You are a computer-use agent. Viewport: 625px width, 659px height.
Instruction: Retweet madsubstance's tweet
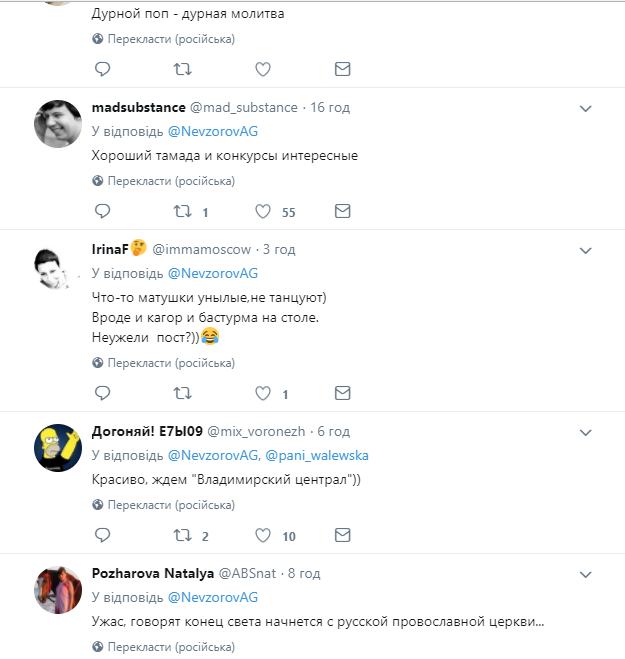coord(183,212)
